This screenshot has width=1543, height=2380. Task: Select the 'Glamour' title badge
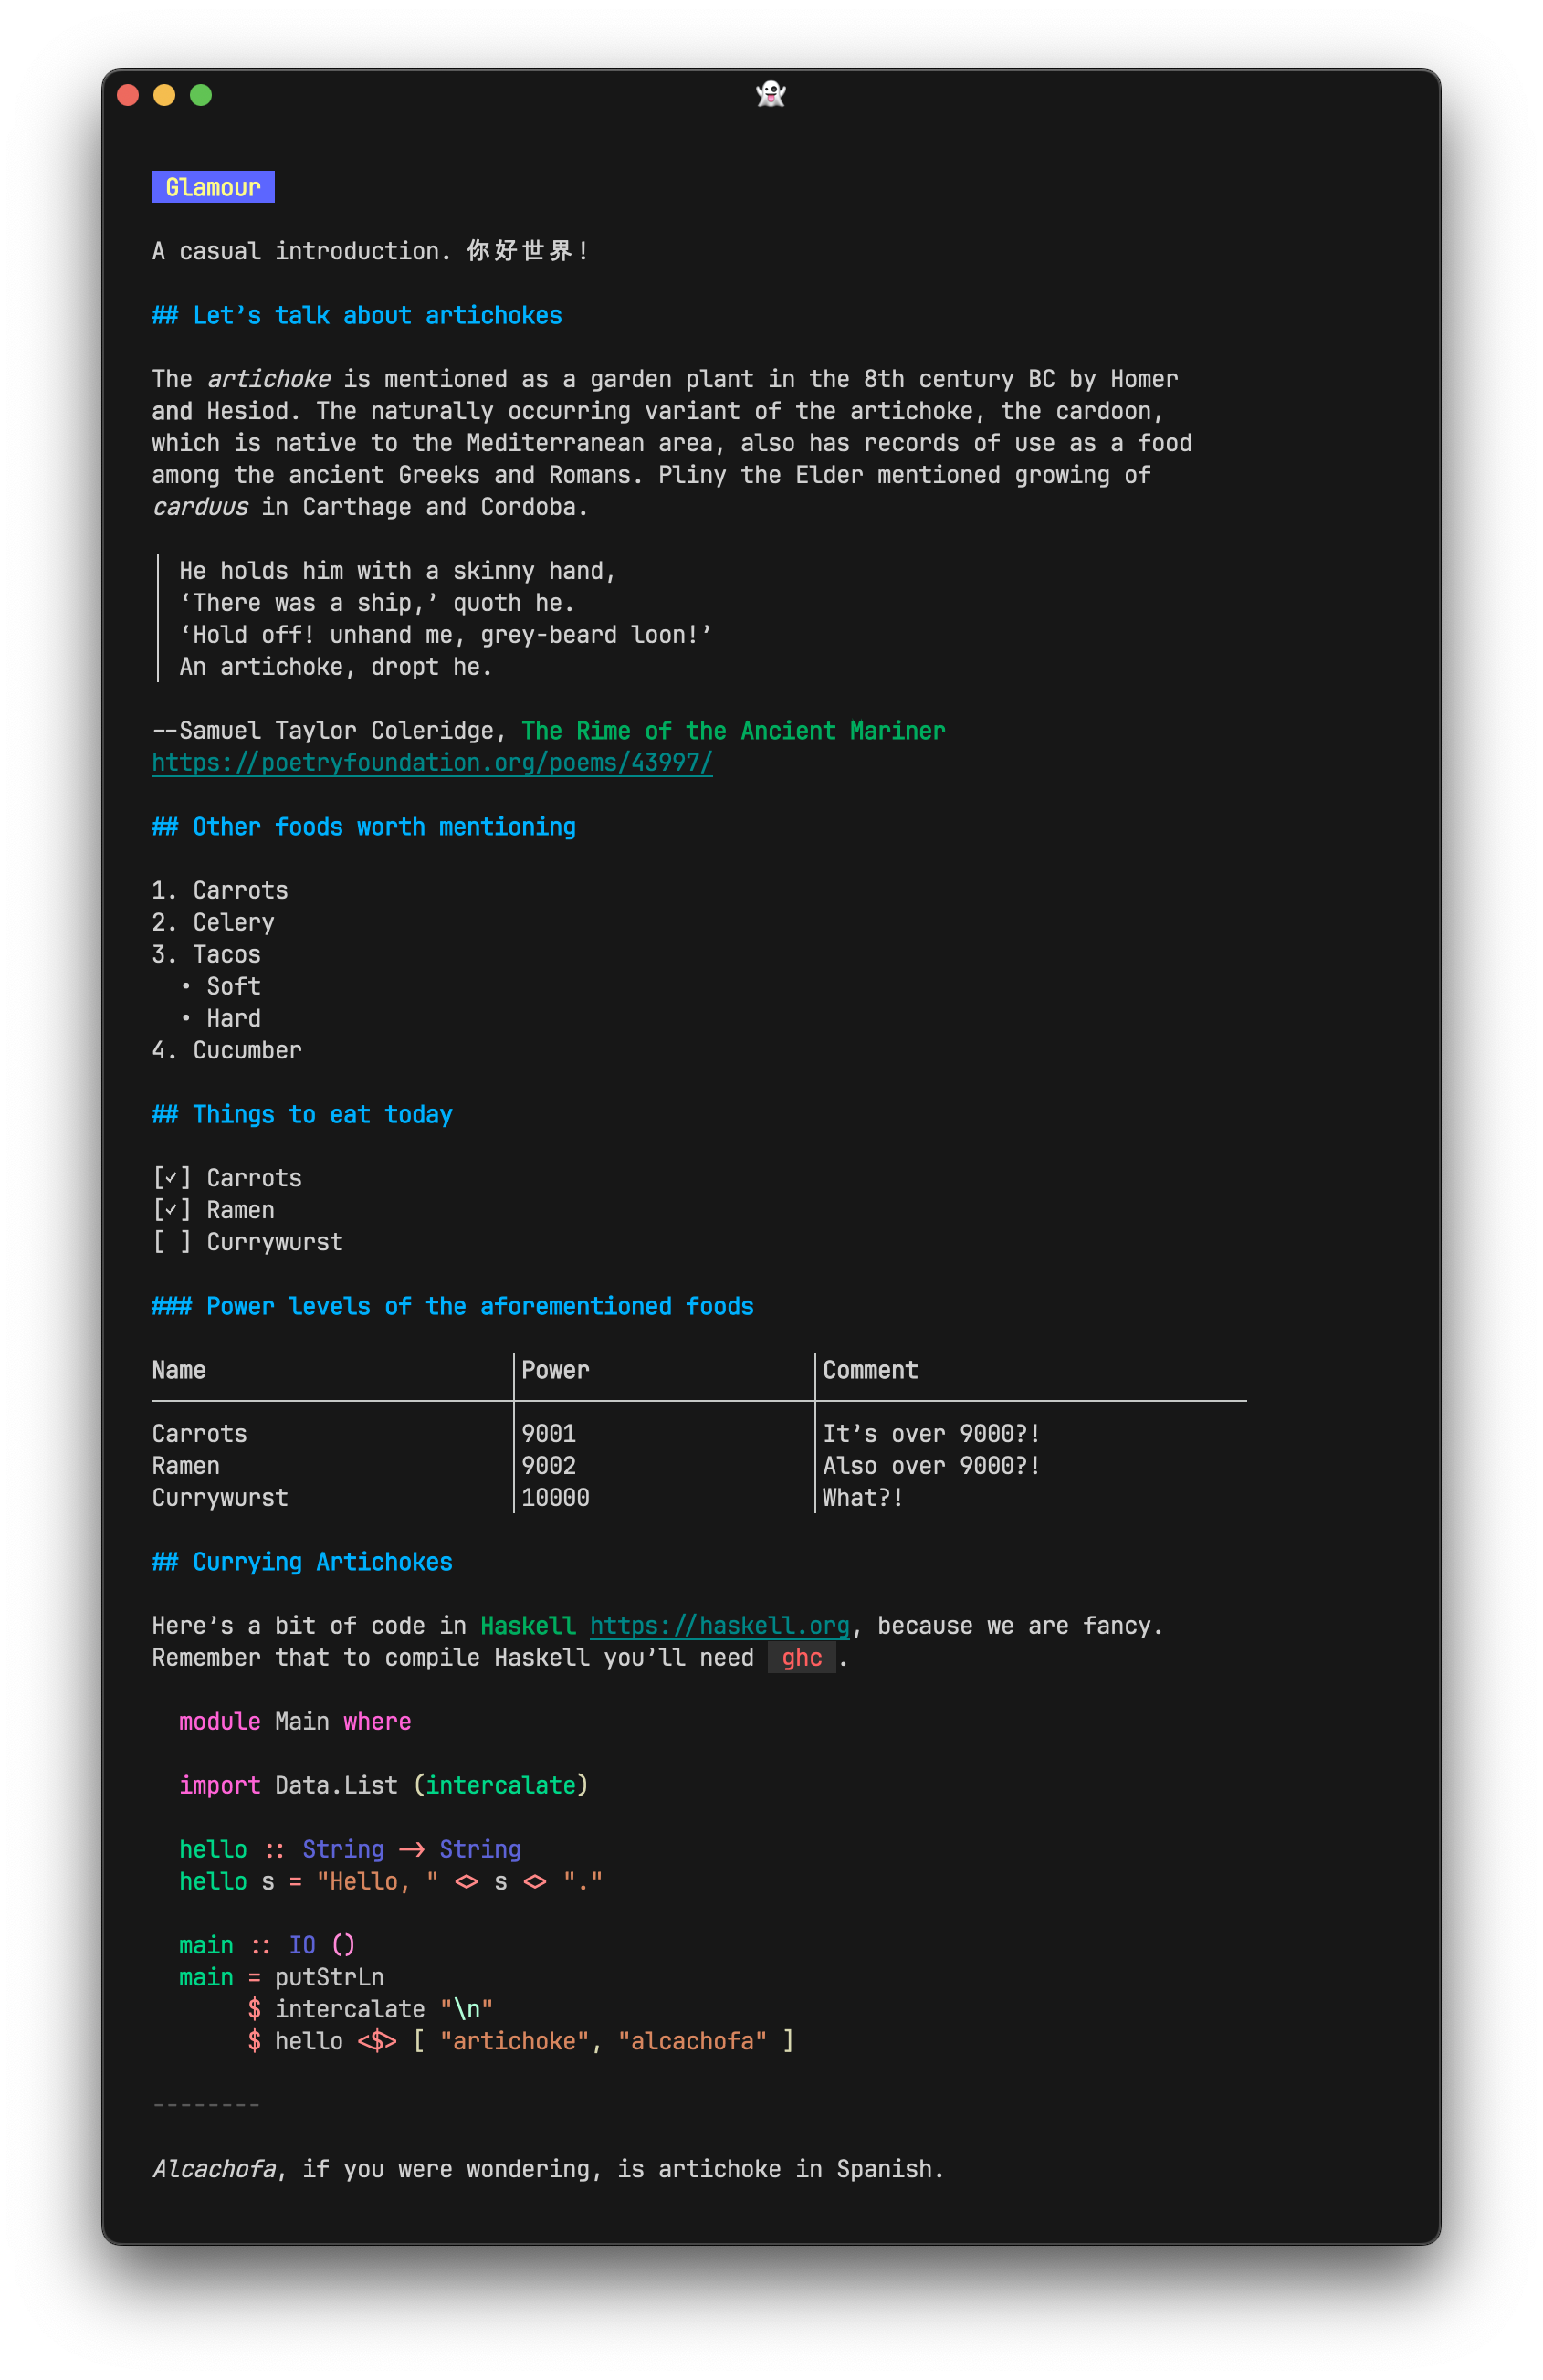(x=213, y=187)
